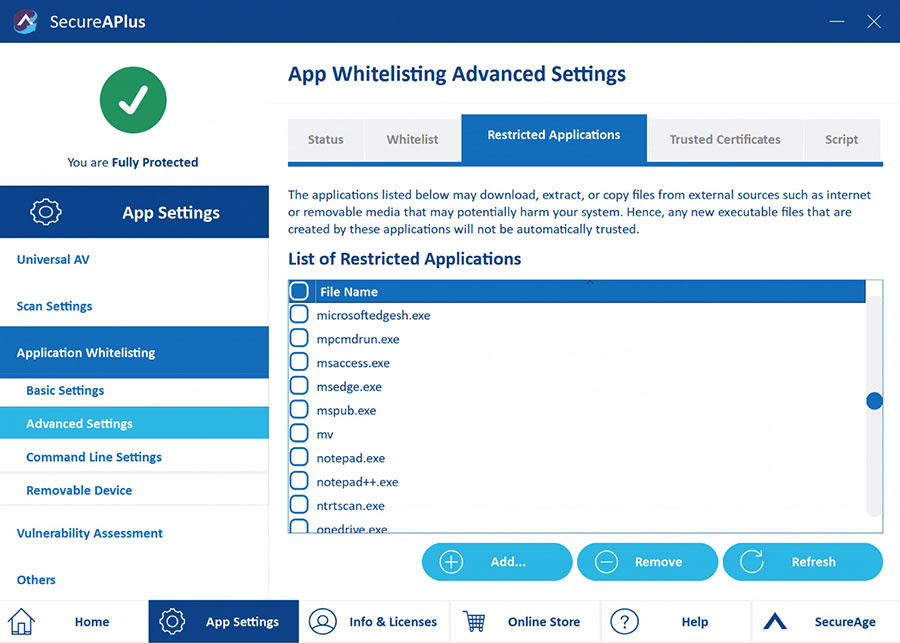Click the list scrollbar thumb
The height and width of the screenshot is (643, 900).
[x=874, y=401]
